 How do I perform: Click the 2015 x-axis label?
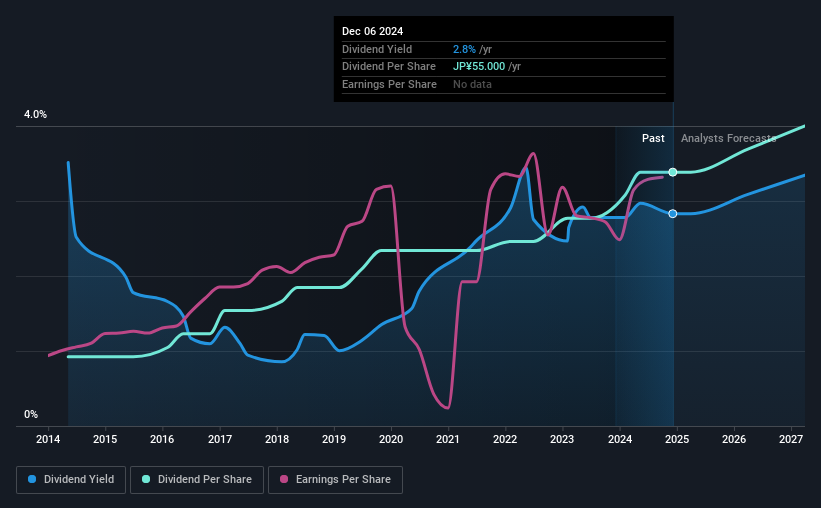click(x=105, y=439)
